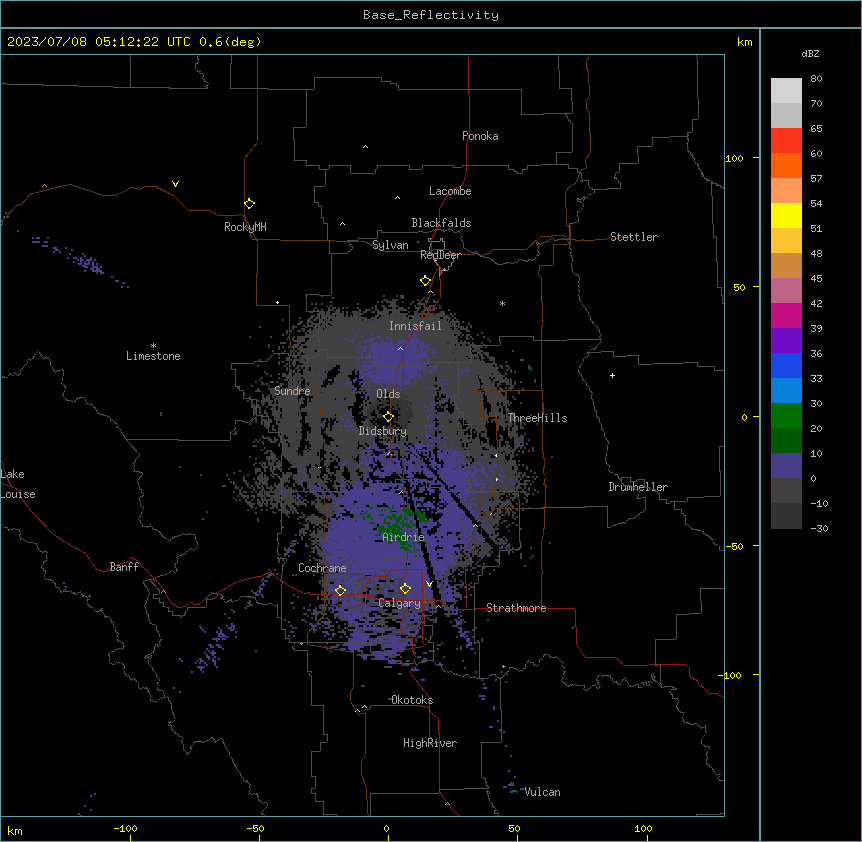862x842 pixels.
Task: Select the -30 value in the legend
Action: point(819,528)
